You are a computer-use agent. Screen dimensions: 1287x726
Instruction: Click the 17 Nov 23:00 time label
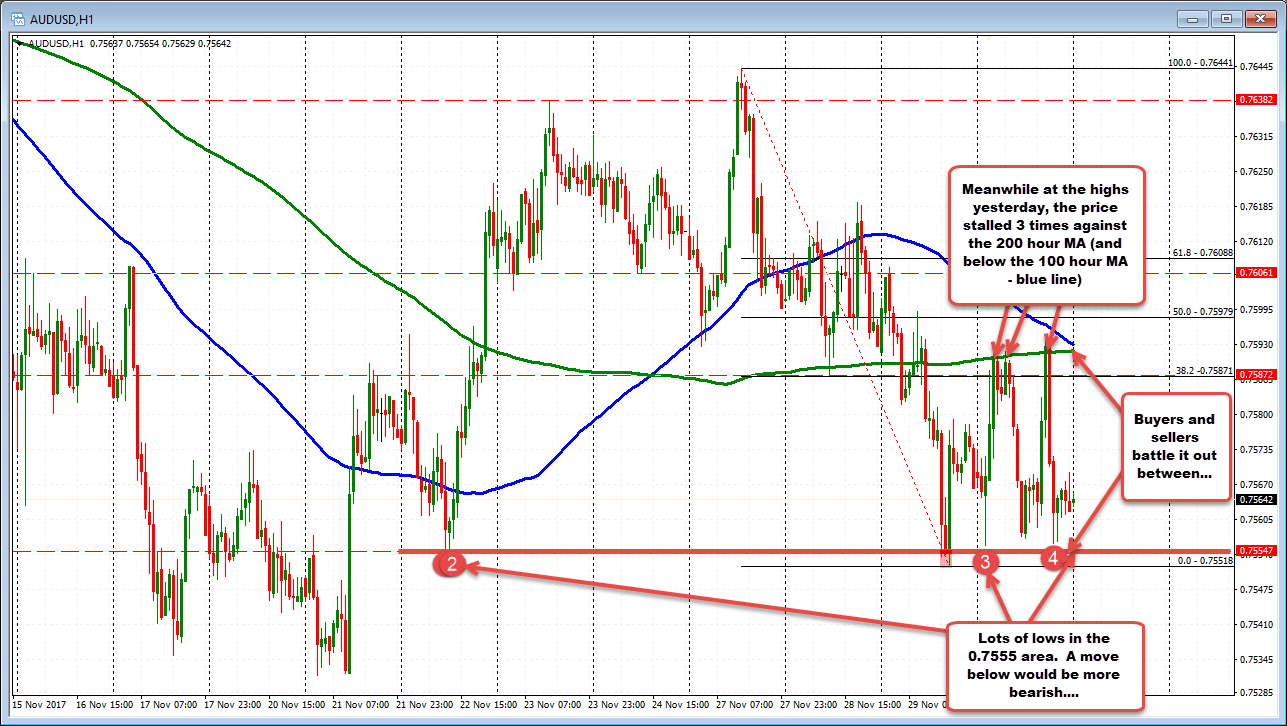pyautogui.click(x=232, y=704)
